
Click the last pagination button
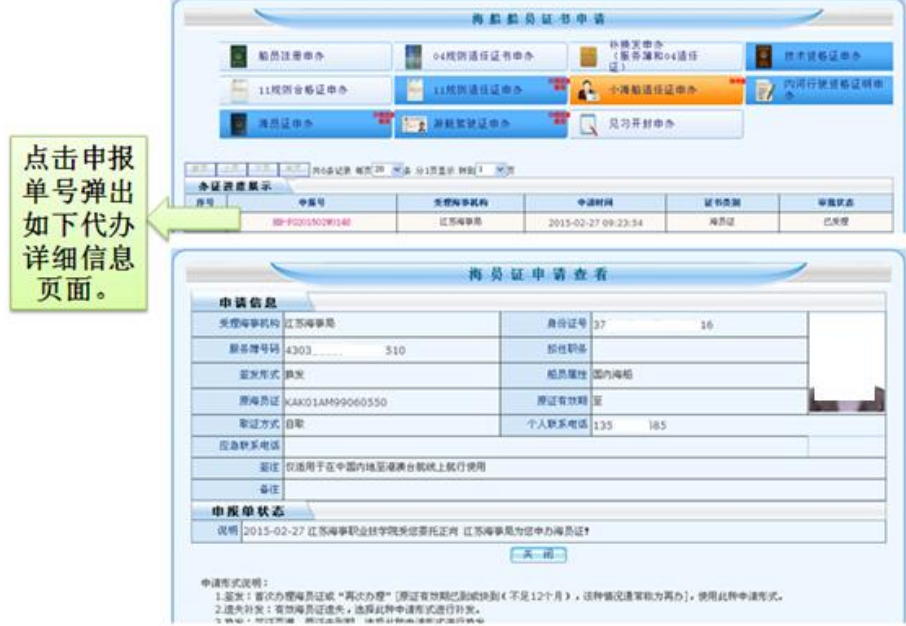[x=293, y=171]
